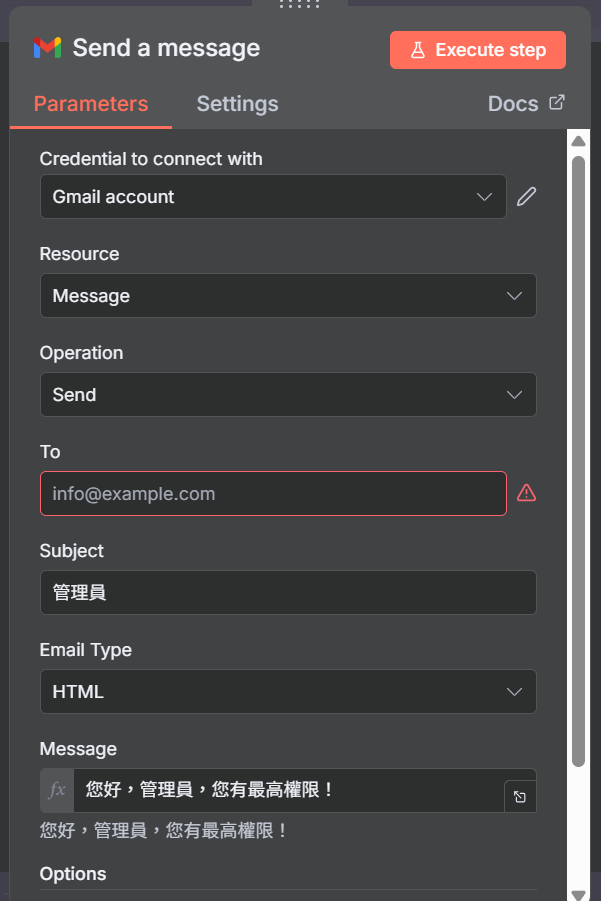Viewport: 601px width, 901px height.
Task: Click the scrollbar down arrow
Action: coord(579,894)
